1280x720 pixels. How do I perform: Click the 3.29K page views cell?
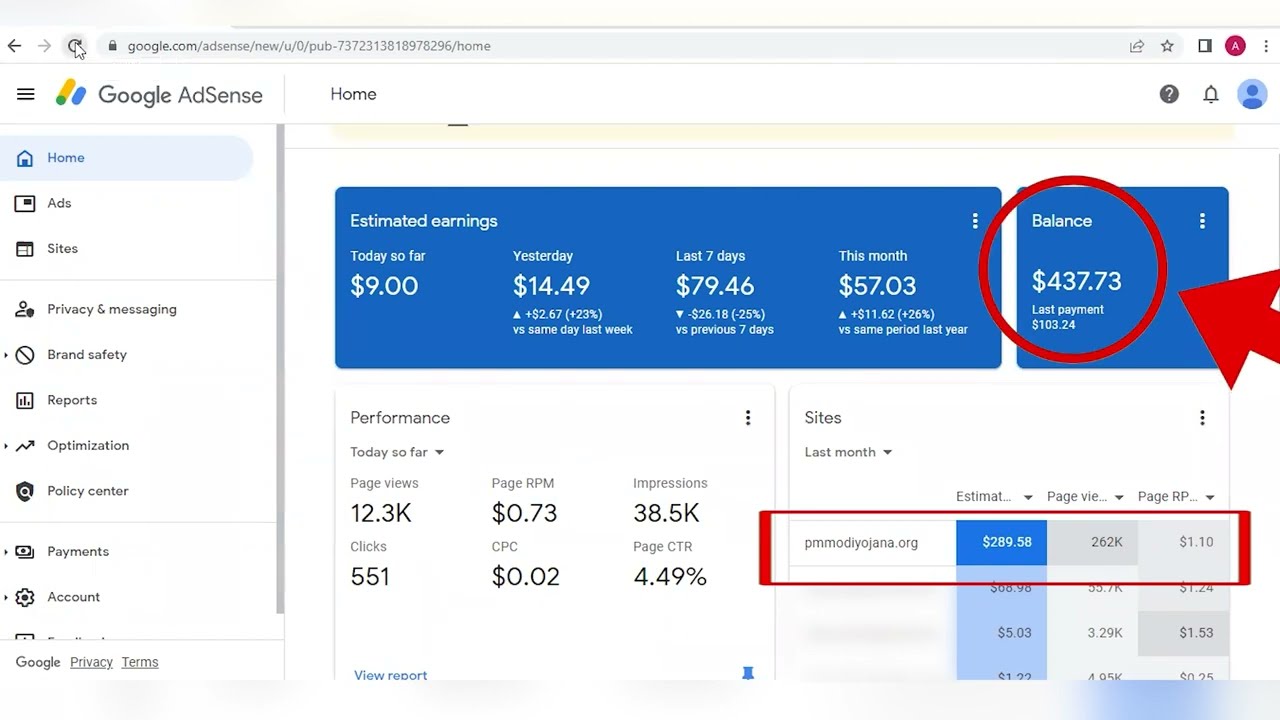tap(1092, 633)
